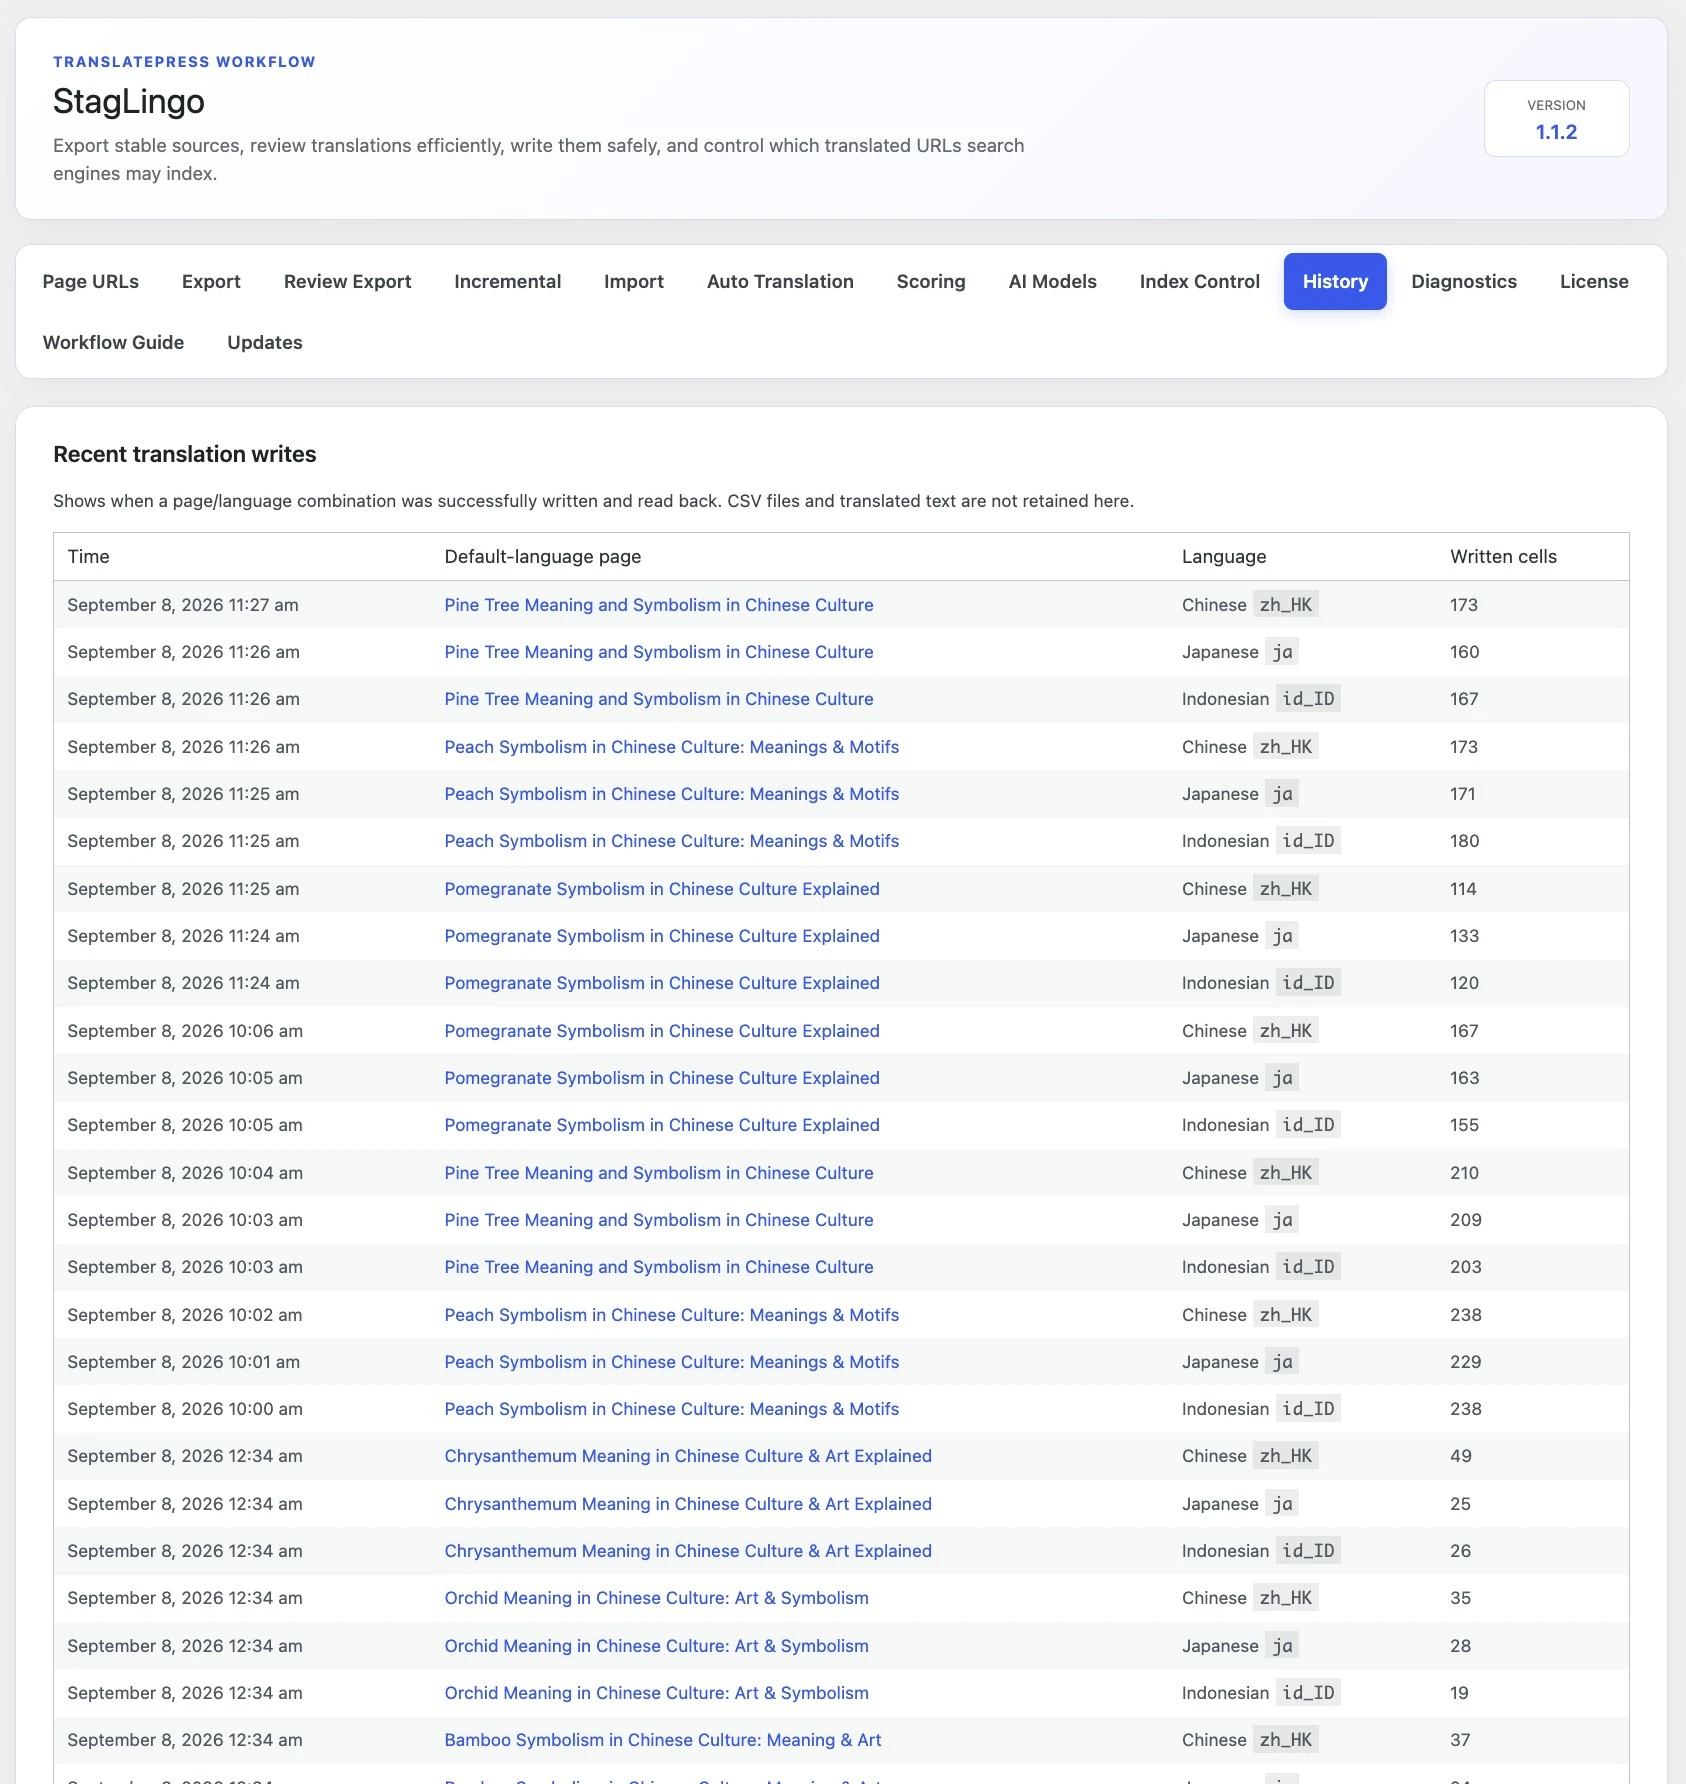Click the id_ID code in 10:00 am row
Image resolution: width=1686 pixels, height=1784 pixels.
pyautogui.click(x=1308, y=1409)
